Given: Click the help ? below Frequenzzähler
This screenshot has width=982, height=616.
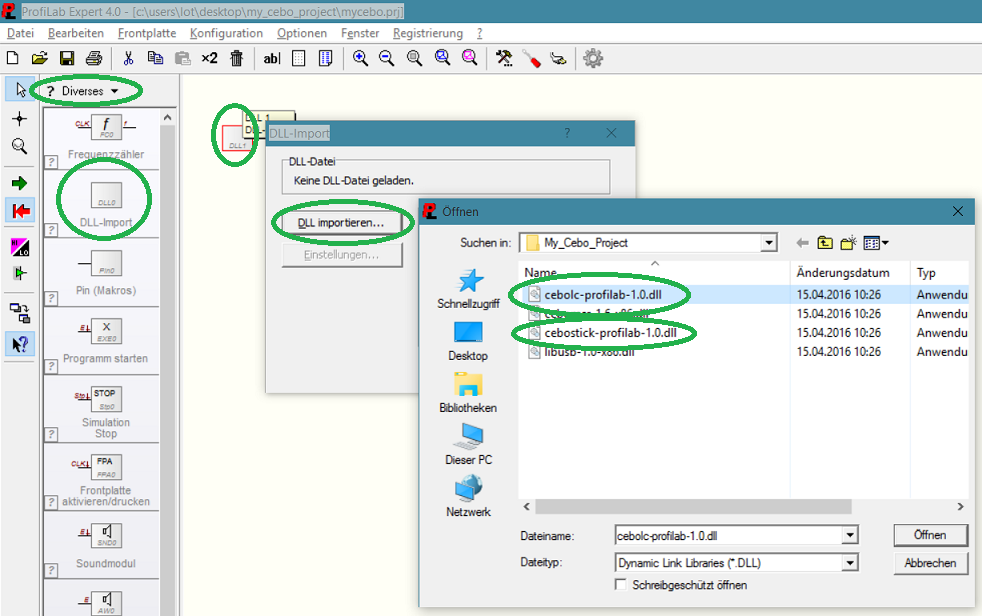Looking at the screenshot, I should (x=52, y=162).
